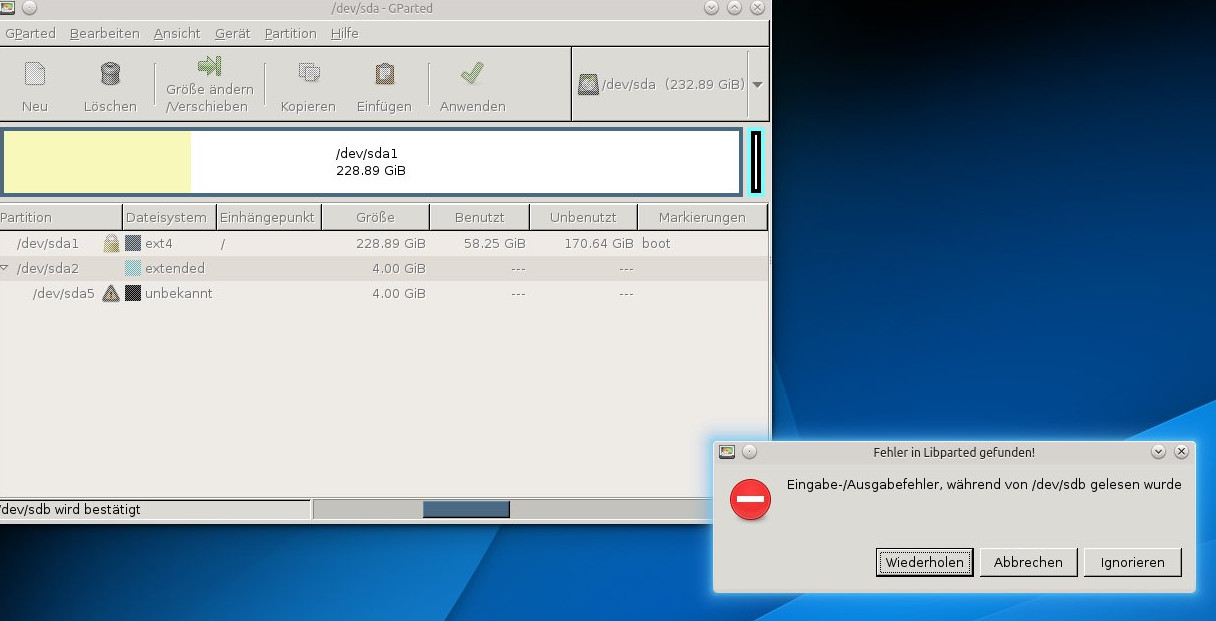Select the /dev/sda2 row in partition list
This screenshot has width=1216, height=621.
[x=384, y=268]
